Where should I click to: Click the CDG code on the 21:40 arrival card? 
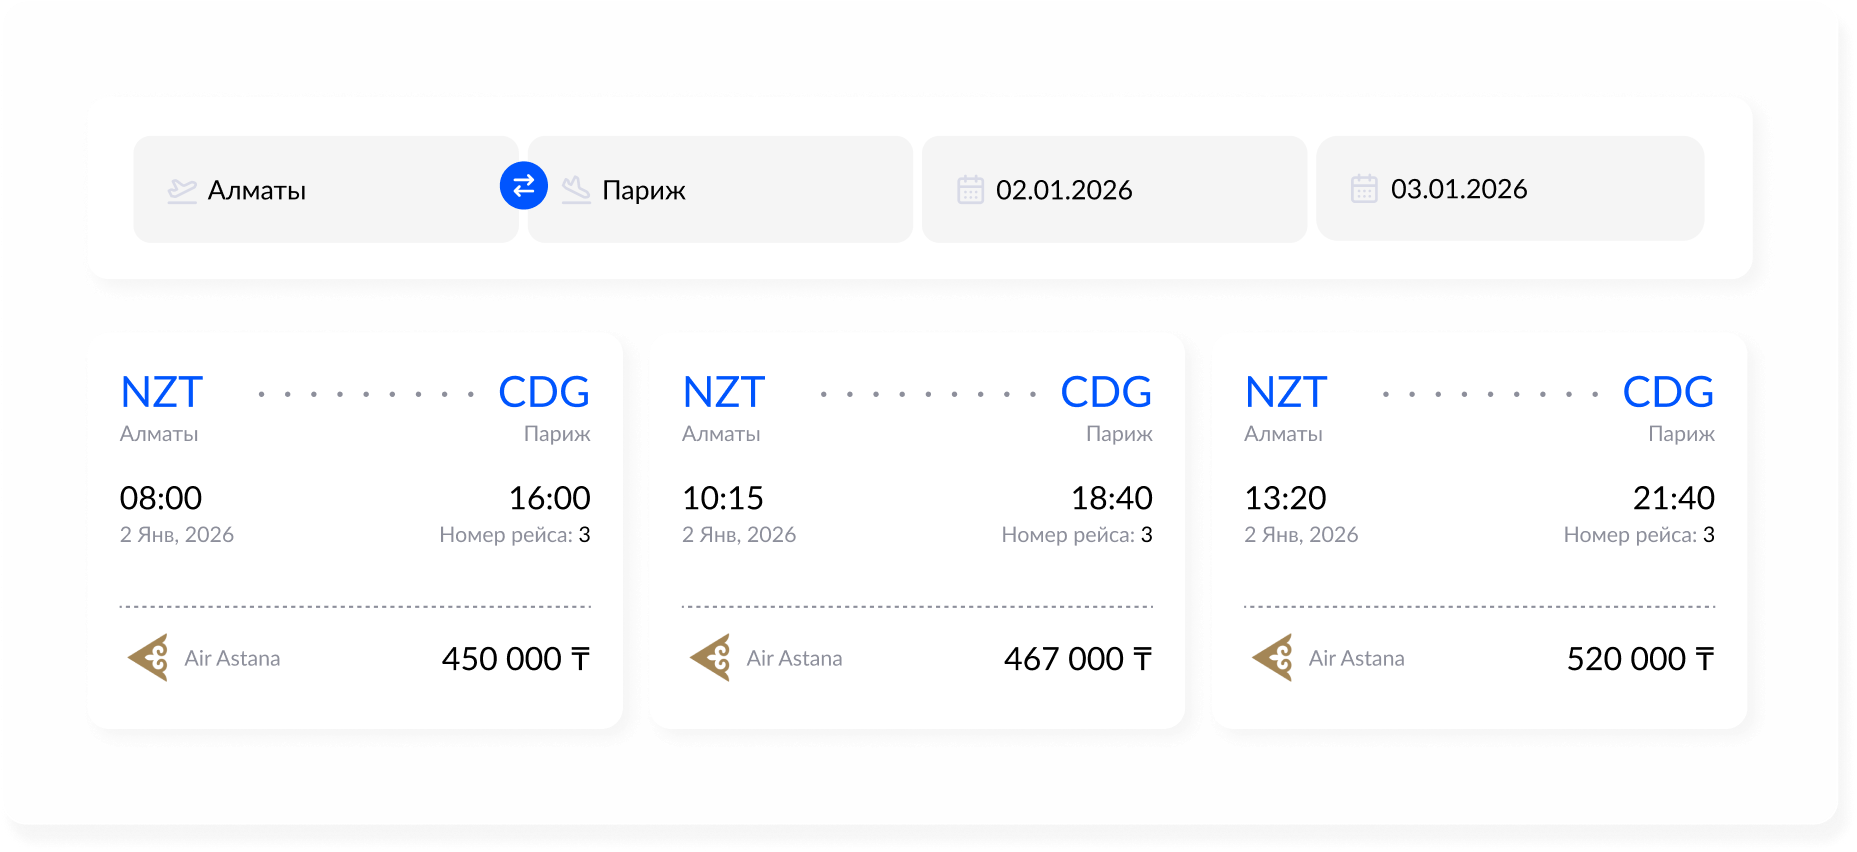(1667, 392)
